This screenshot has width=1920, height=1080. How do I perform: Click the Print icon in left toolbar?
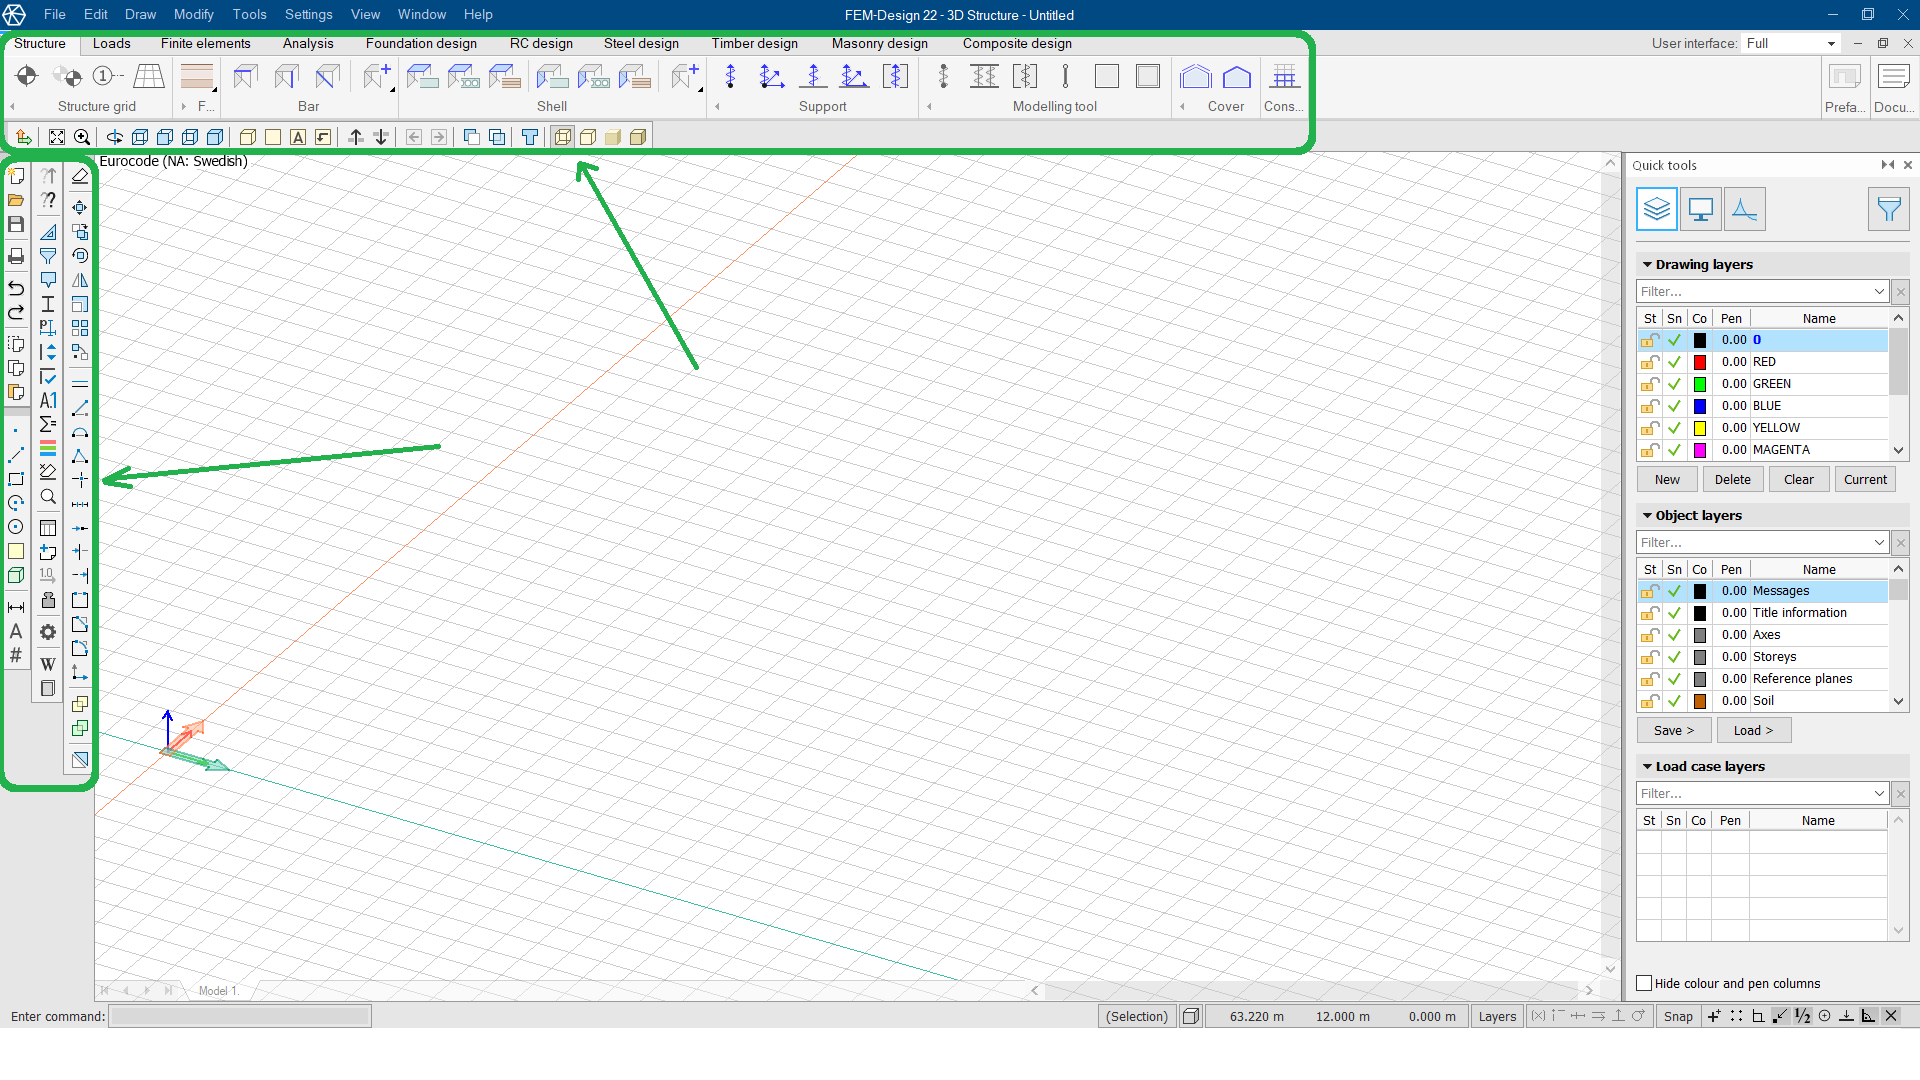click(x=16, y=257)
